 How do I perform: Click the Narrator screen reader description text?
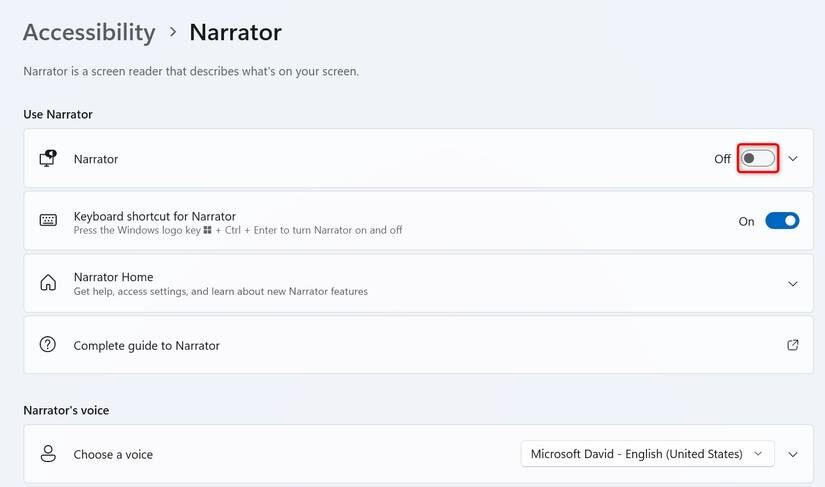pos(191,71)
